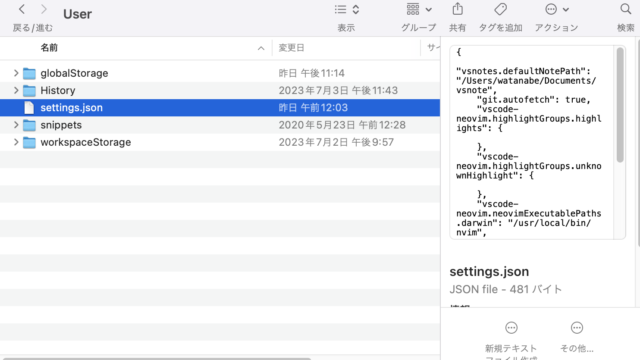This screenshot has width=640, height=360.
Task: Click the settings.json title in preview pane
Action: pyautogui.click(x=489, y=272)
